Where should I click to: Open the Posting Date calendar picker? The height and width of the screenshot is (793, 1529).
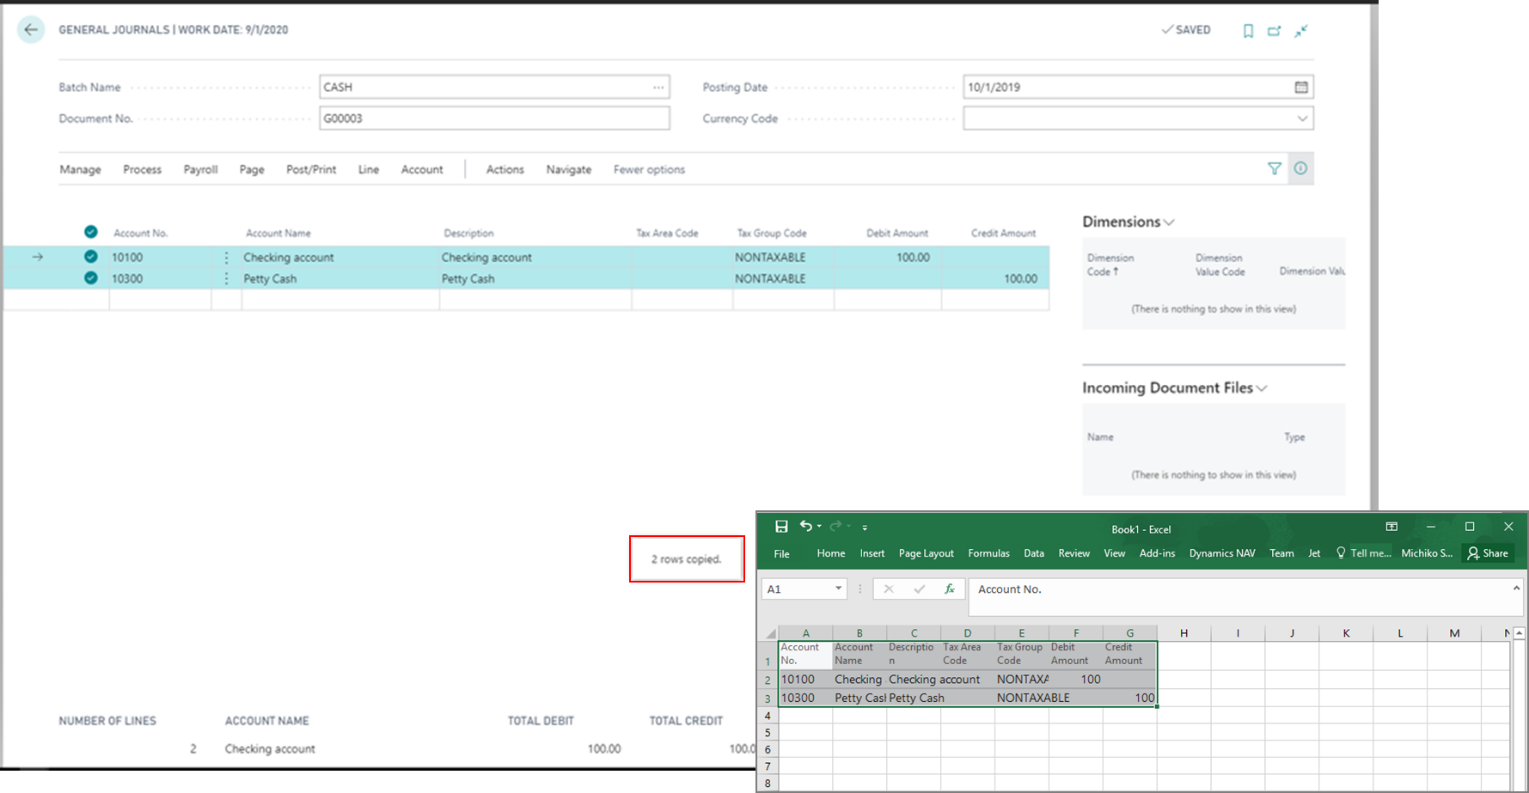1301,87
